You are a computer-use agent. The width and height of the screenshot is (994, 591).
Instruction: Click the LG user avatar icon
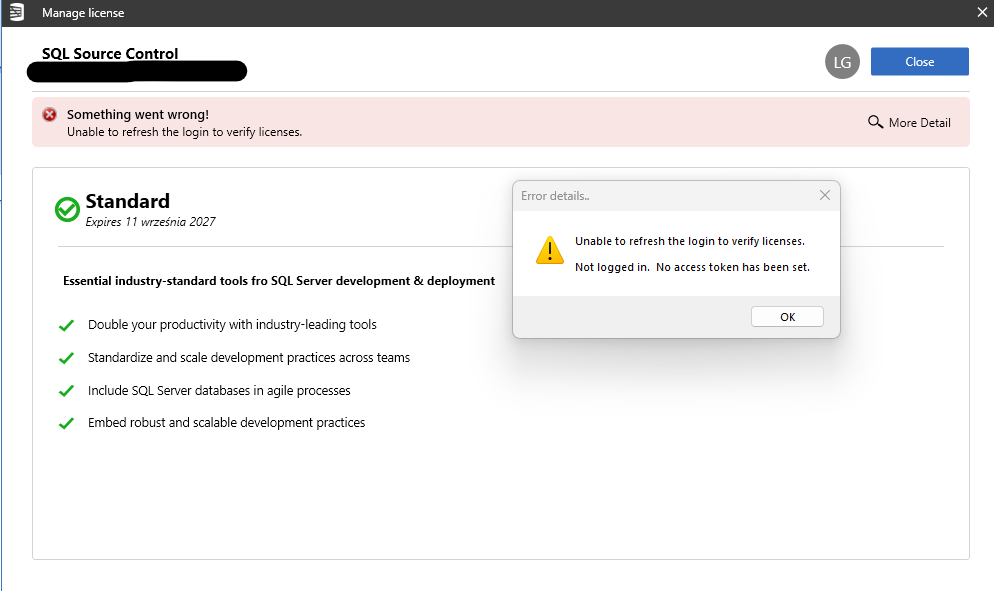842,62
